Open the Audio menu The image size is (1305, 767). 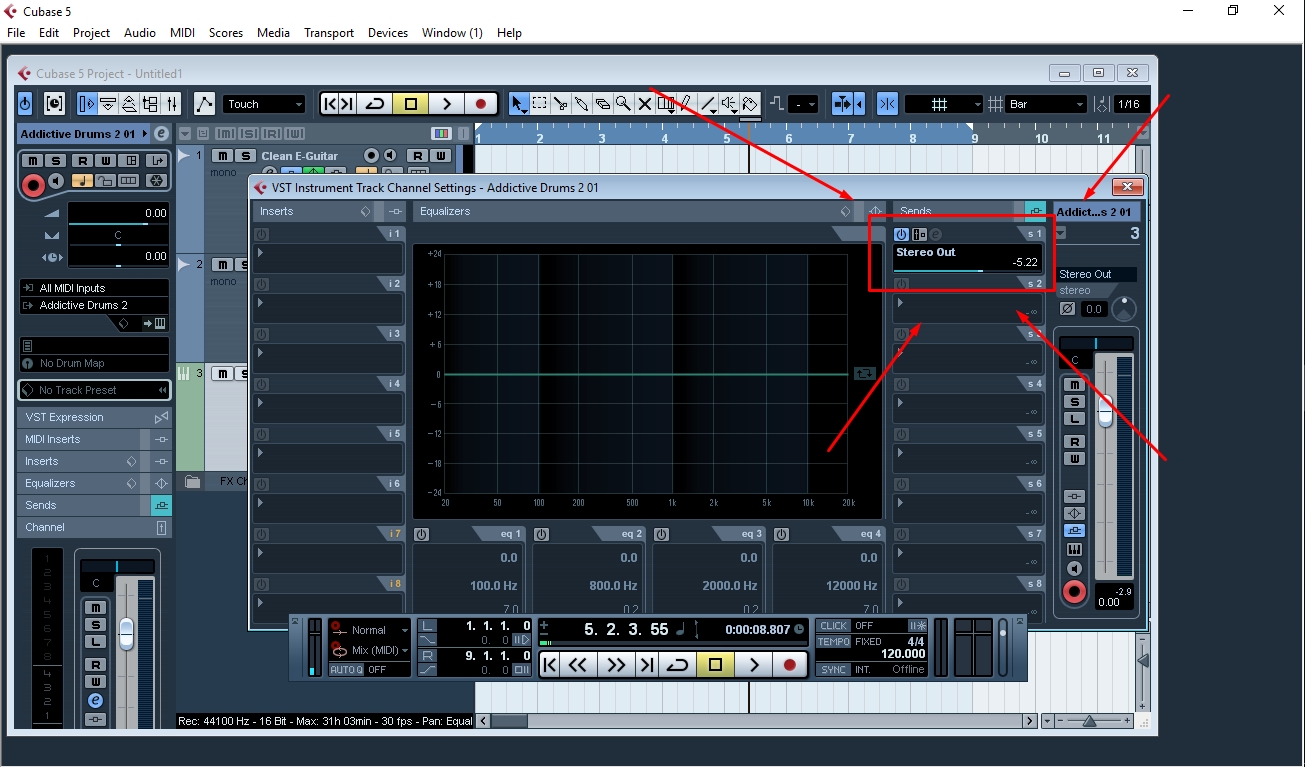pos(140,33)
